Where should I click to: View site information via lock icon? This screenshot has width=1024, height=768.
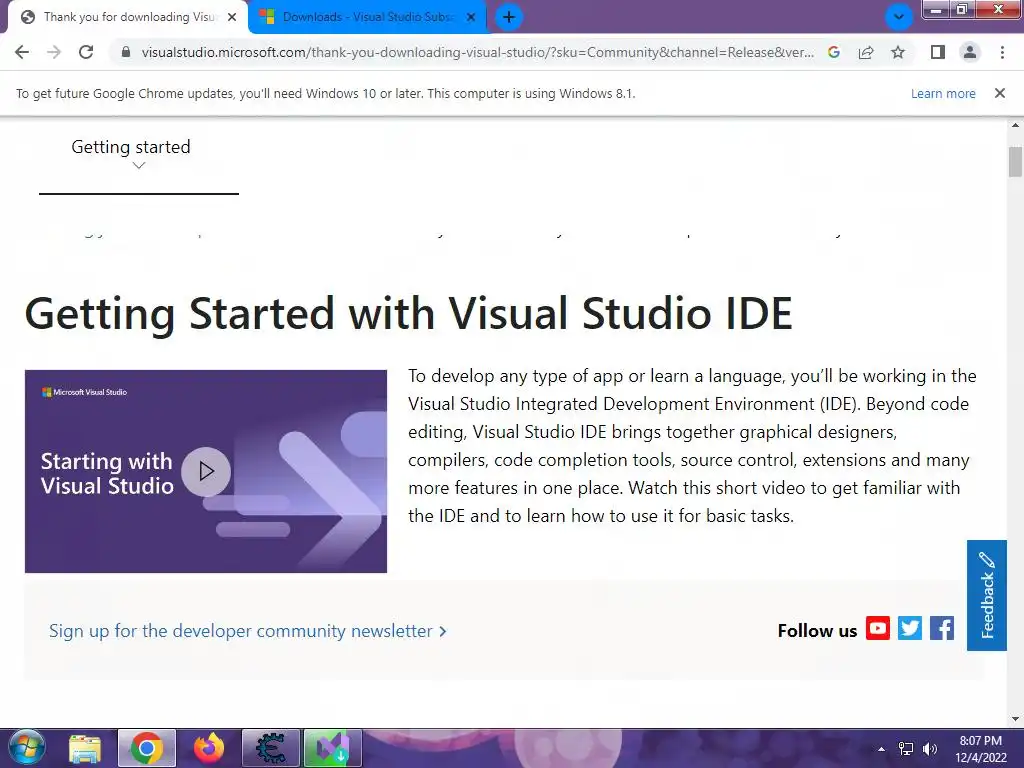[126, 52]
